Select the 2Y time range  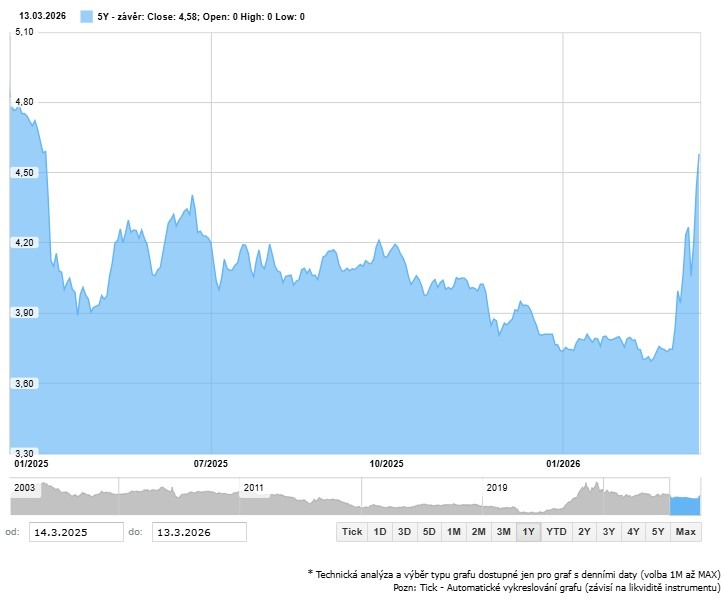click(584, 532)
